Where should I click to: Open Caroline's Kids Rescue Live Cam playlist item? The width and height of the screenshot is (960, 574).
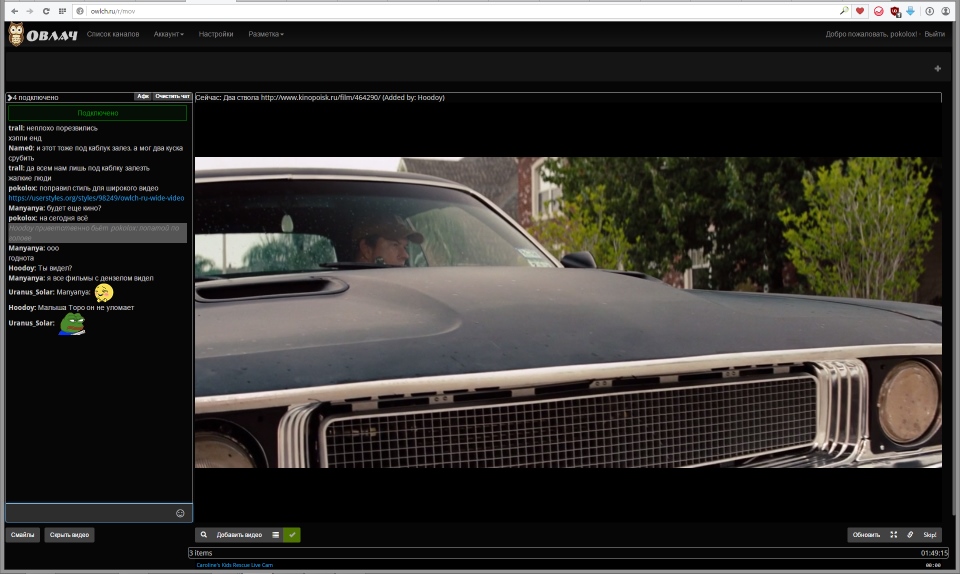tap(234, 565)
